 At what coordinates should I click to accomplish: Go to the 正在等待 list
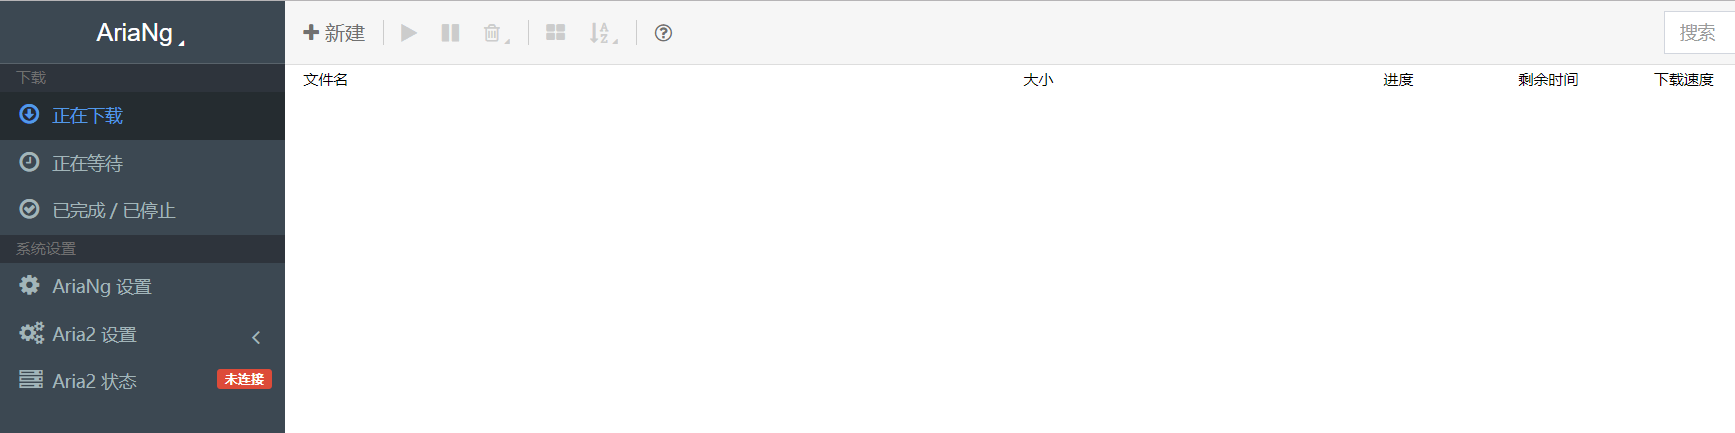pyautogui.click(x=88, y=163)
